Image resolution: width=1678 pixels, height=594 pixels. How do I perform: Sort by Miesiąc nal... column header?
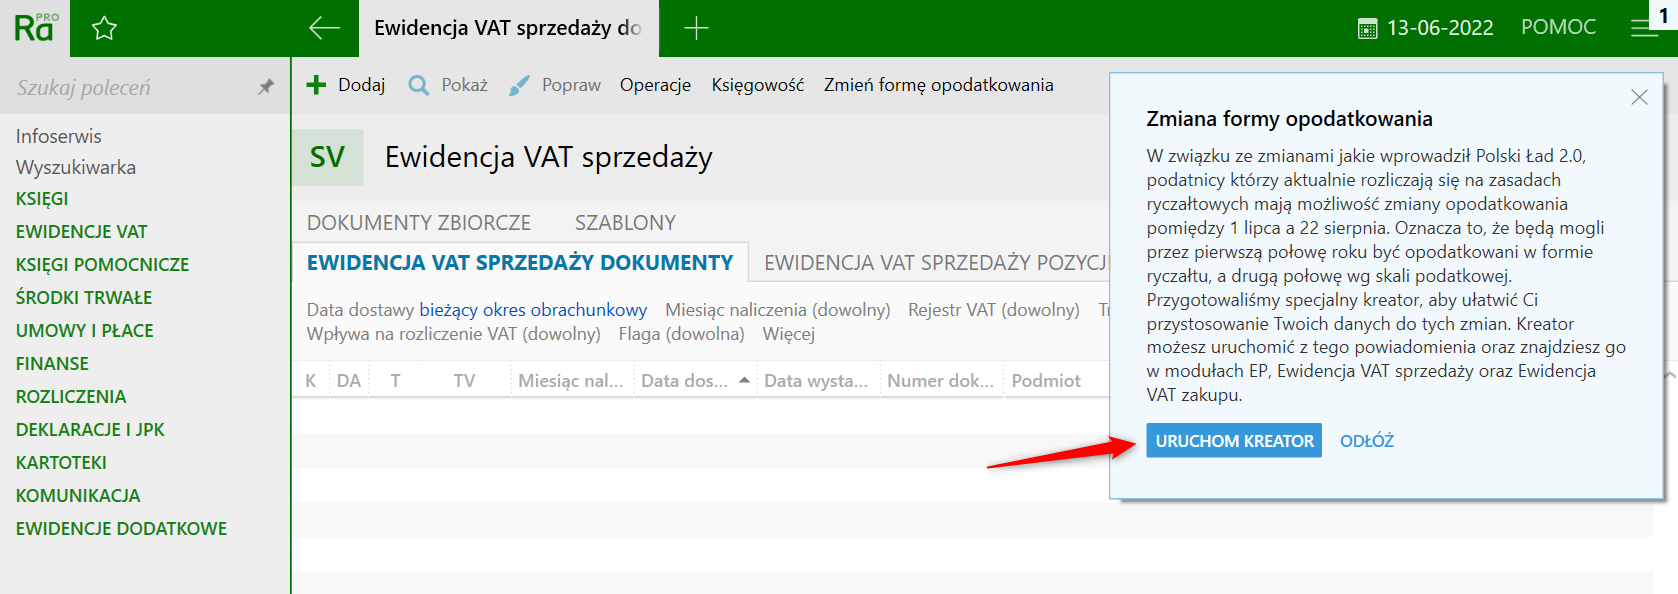pyautogui.click(x=570, y=380)
